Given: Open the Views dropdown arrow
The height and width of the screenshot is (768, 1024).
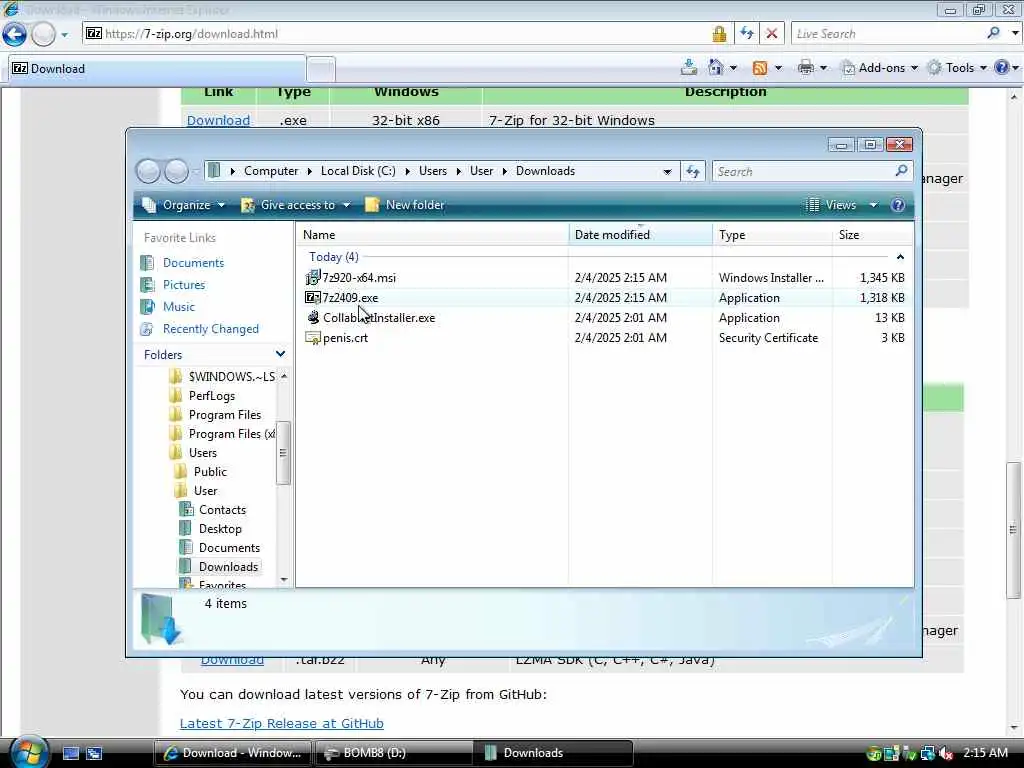Looking at the screenshot, I should tap(873, 205).
